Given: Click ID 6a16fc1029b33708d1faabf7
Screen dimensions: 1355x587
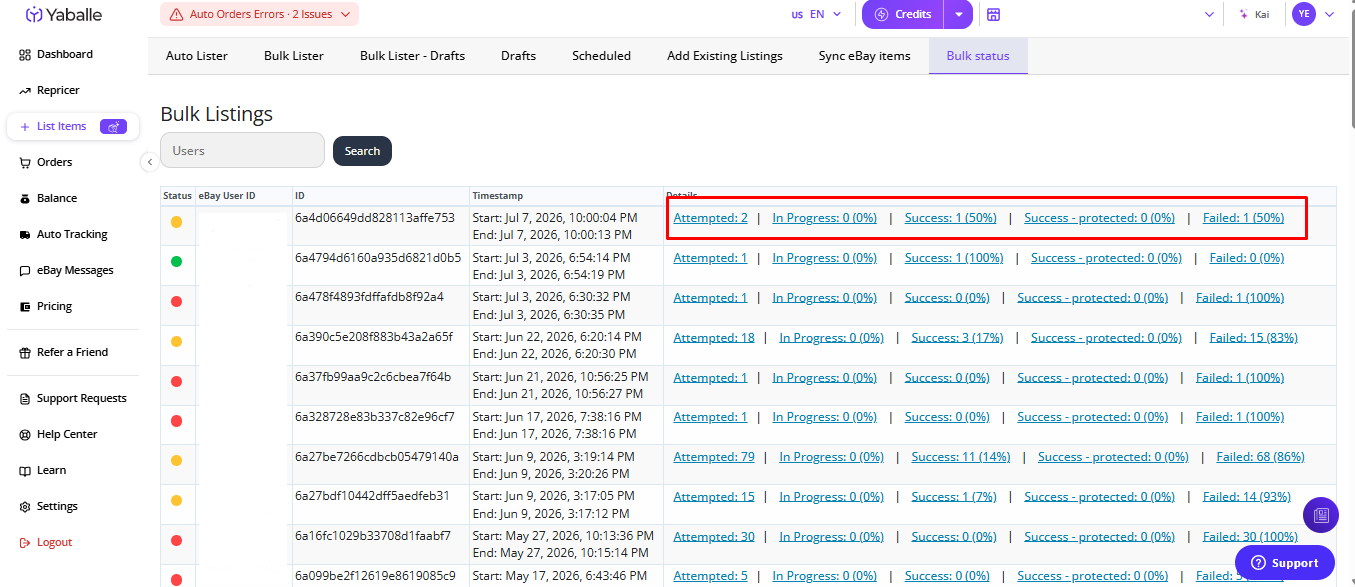Looking at the screenshot, I should coord(372,537).
